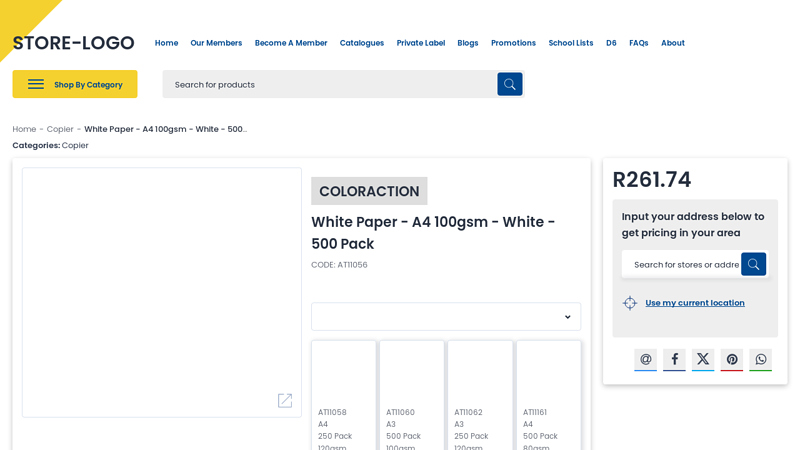The width and height of the screenshot is (800, 450).
Task: Share product on X (Twitter)
Action: pos(703,360)
